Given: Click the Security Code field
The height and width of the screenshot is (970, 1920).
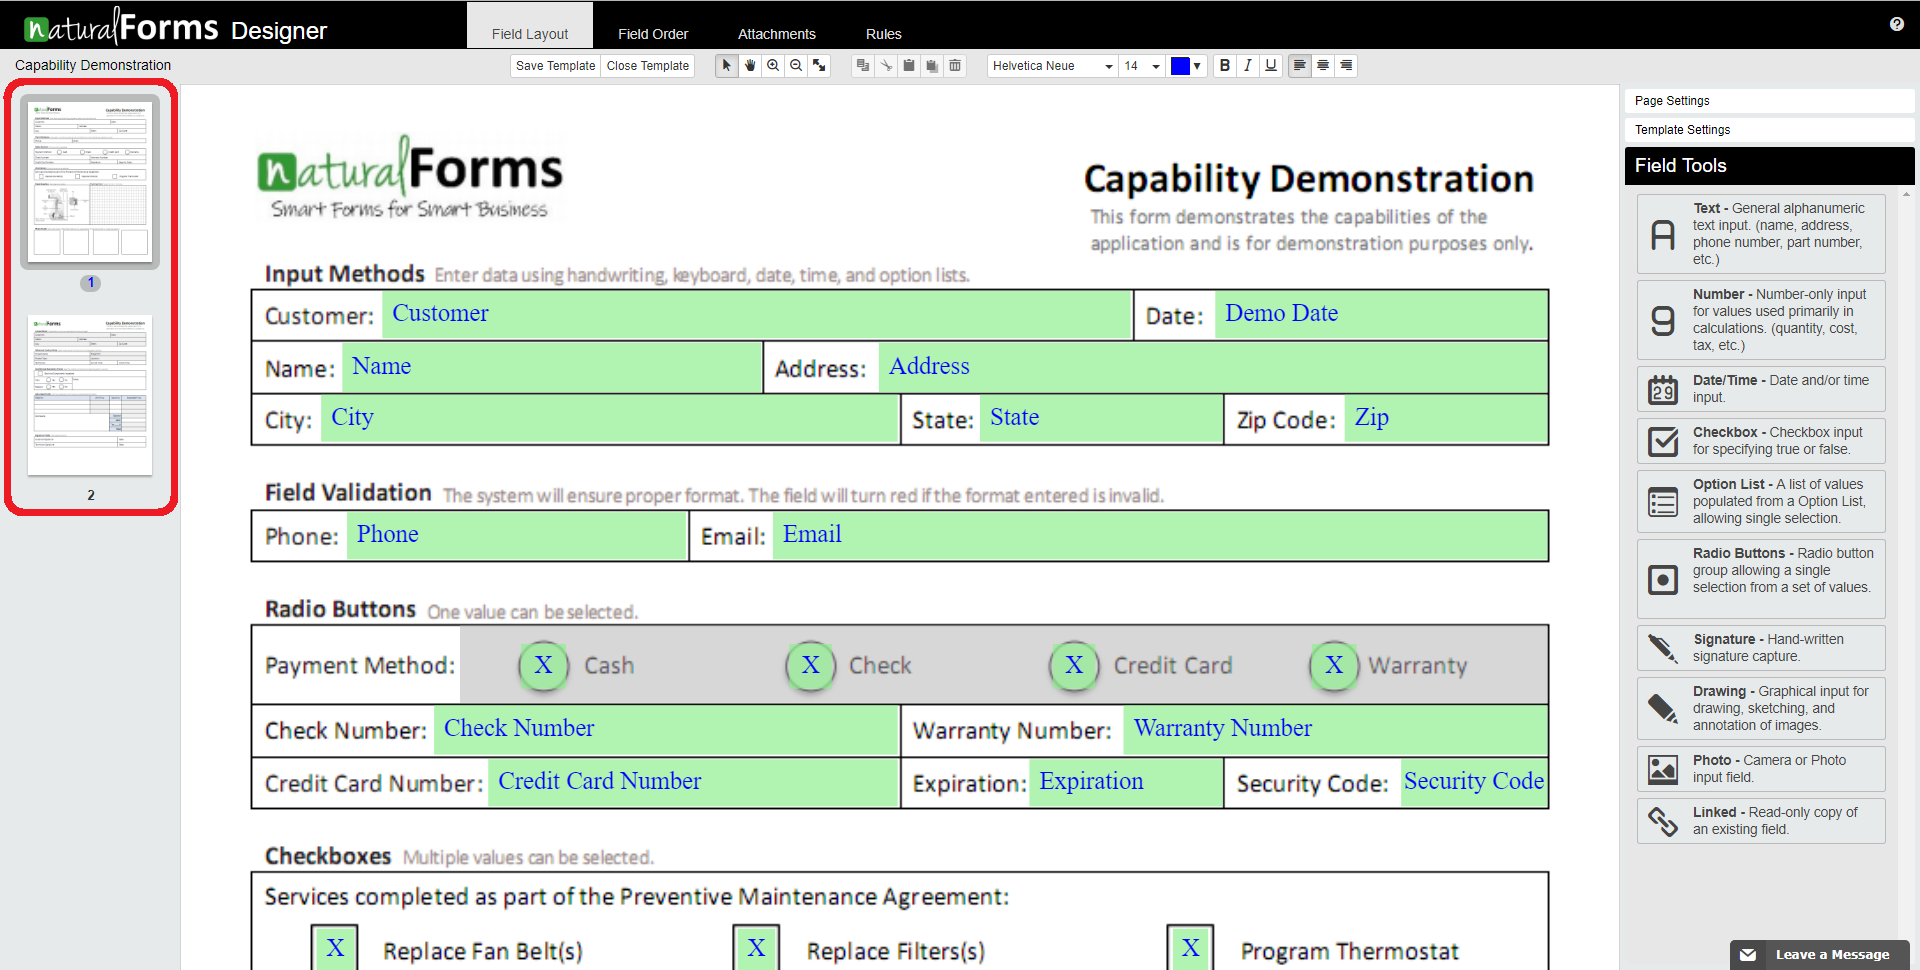Looking at the screenshot, I should click(x=1474, y=783).
